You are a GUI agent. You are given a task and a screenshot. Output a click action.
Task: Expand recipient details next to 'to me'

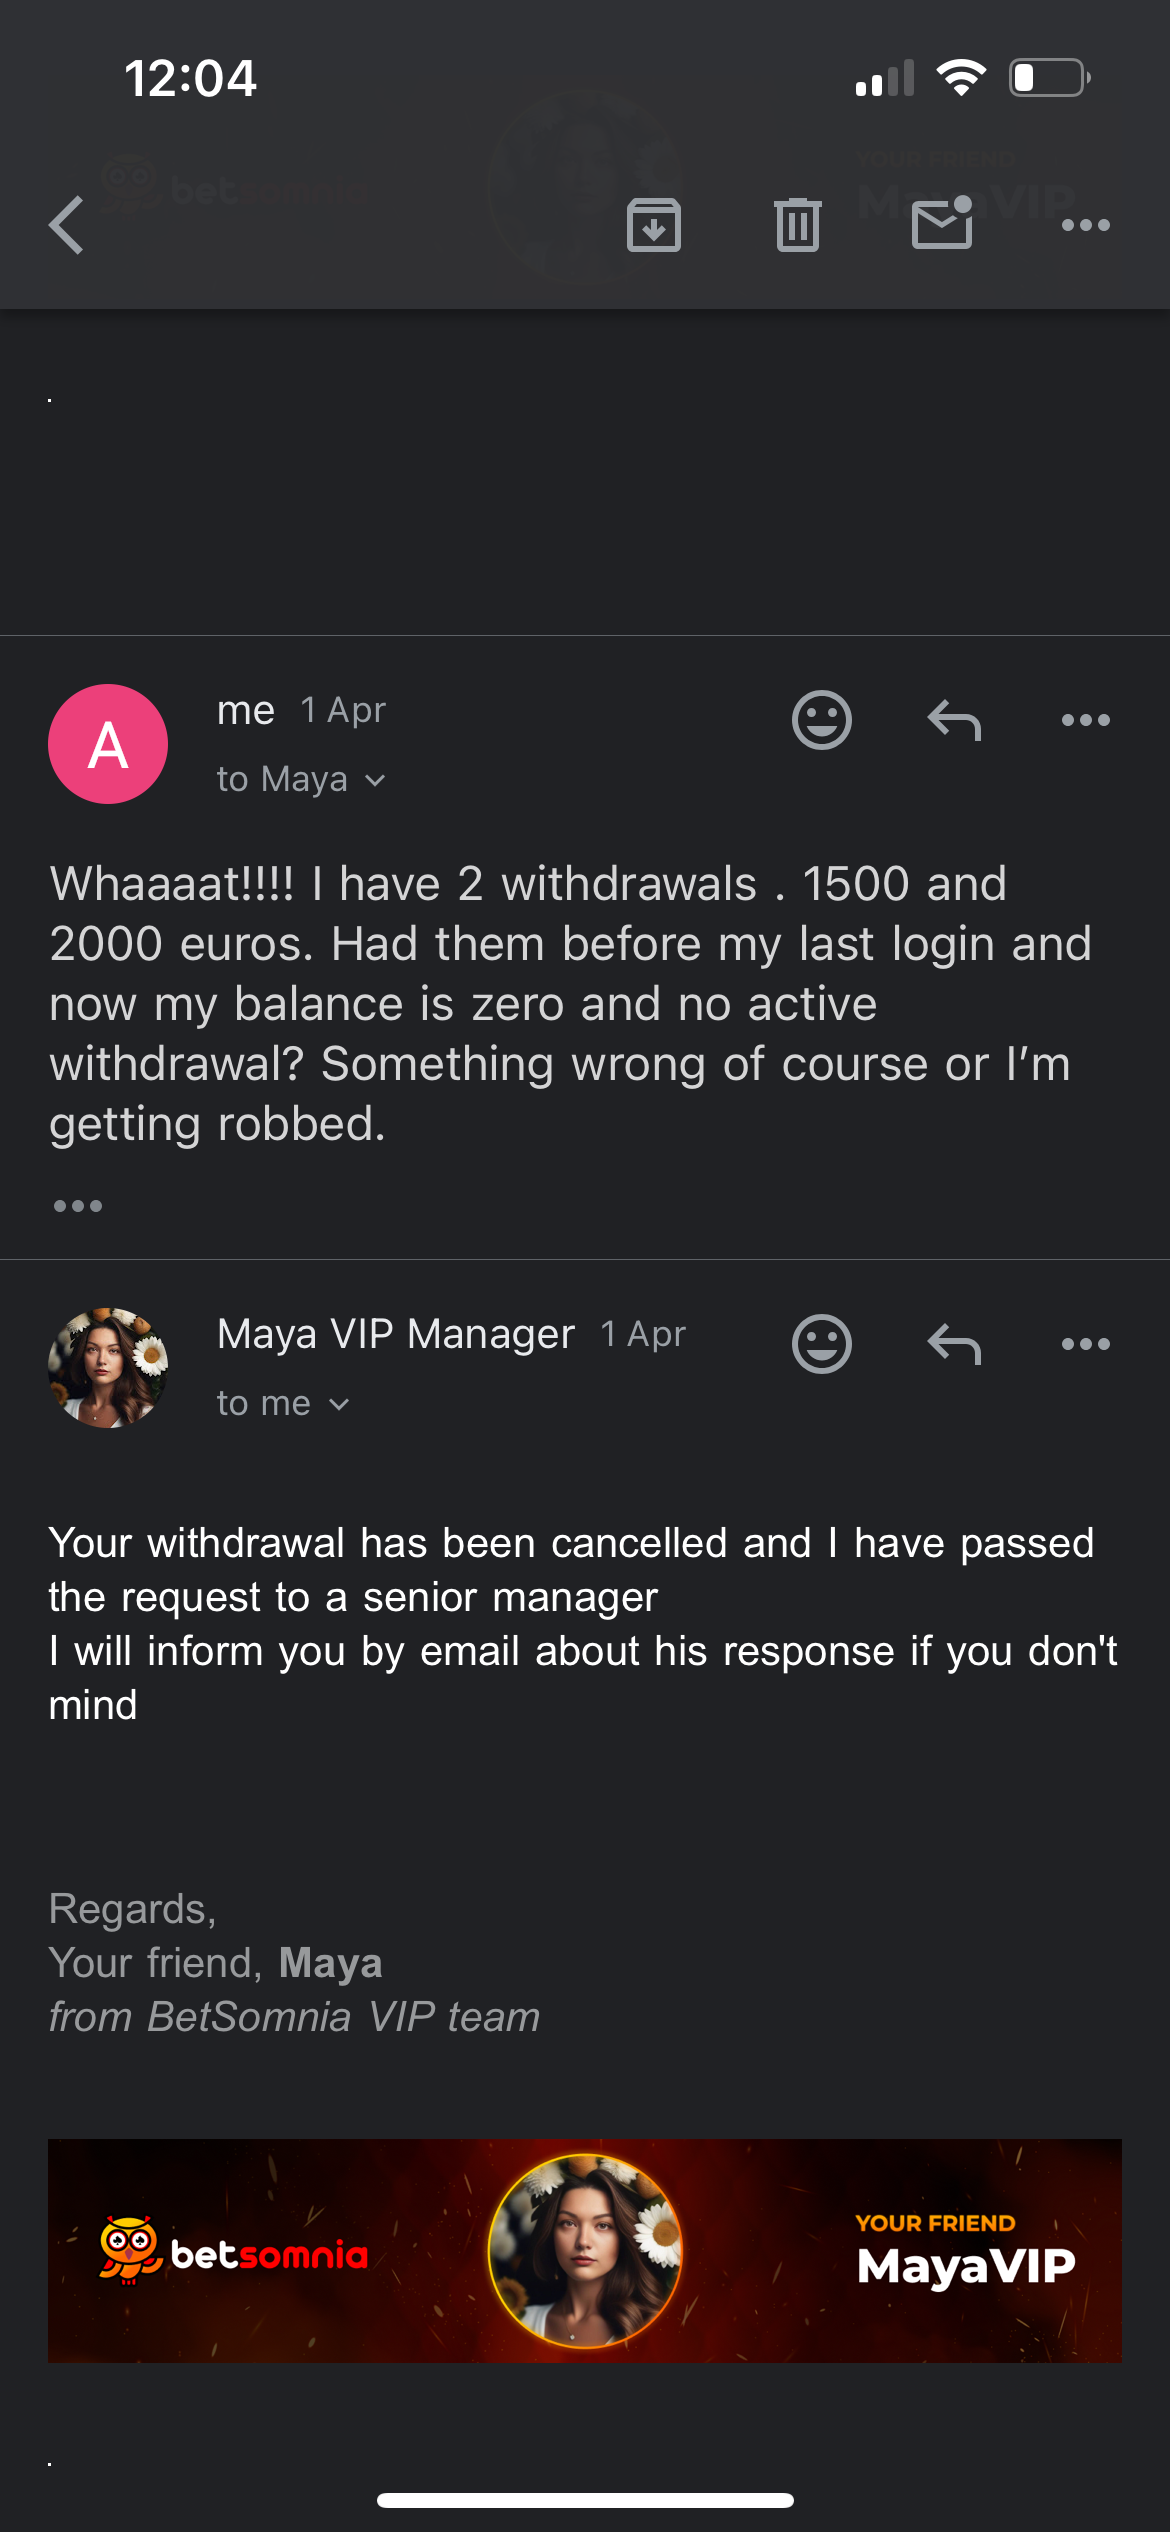click(339, 1405)
